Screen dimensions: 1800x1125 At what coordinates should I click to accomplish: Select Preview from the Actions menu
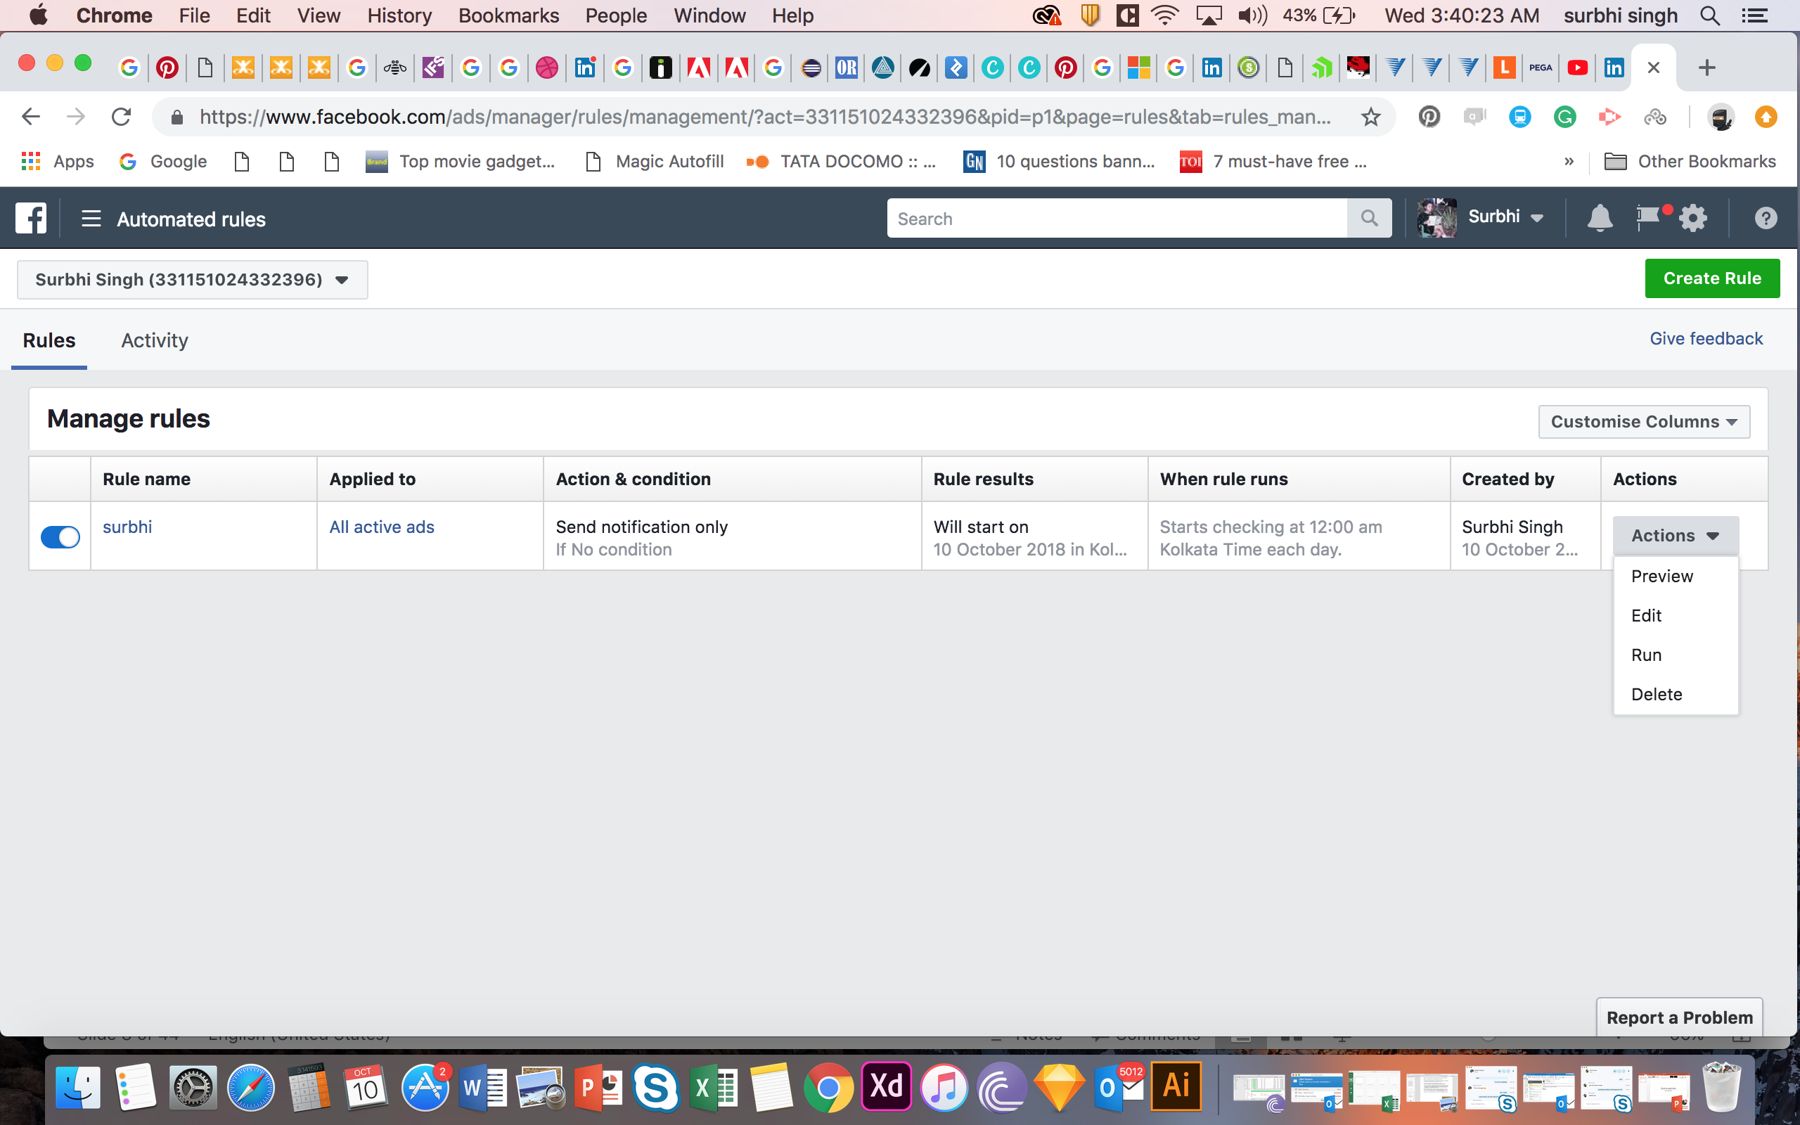click(1675, 576)
